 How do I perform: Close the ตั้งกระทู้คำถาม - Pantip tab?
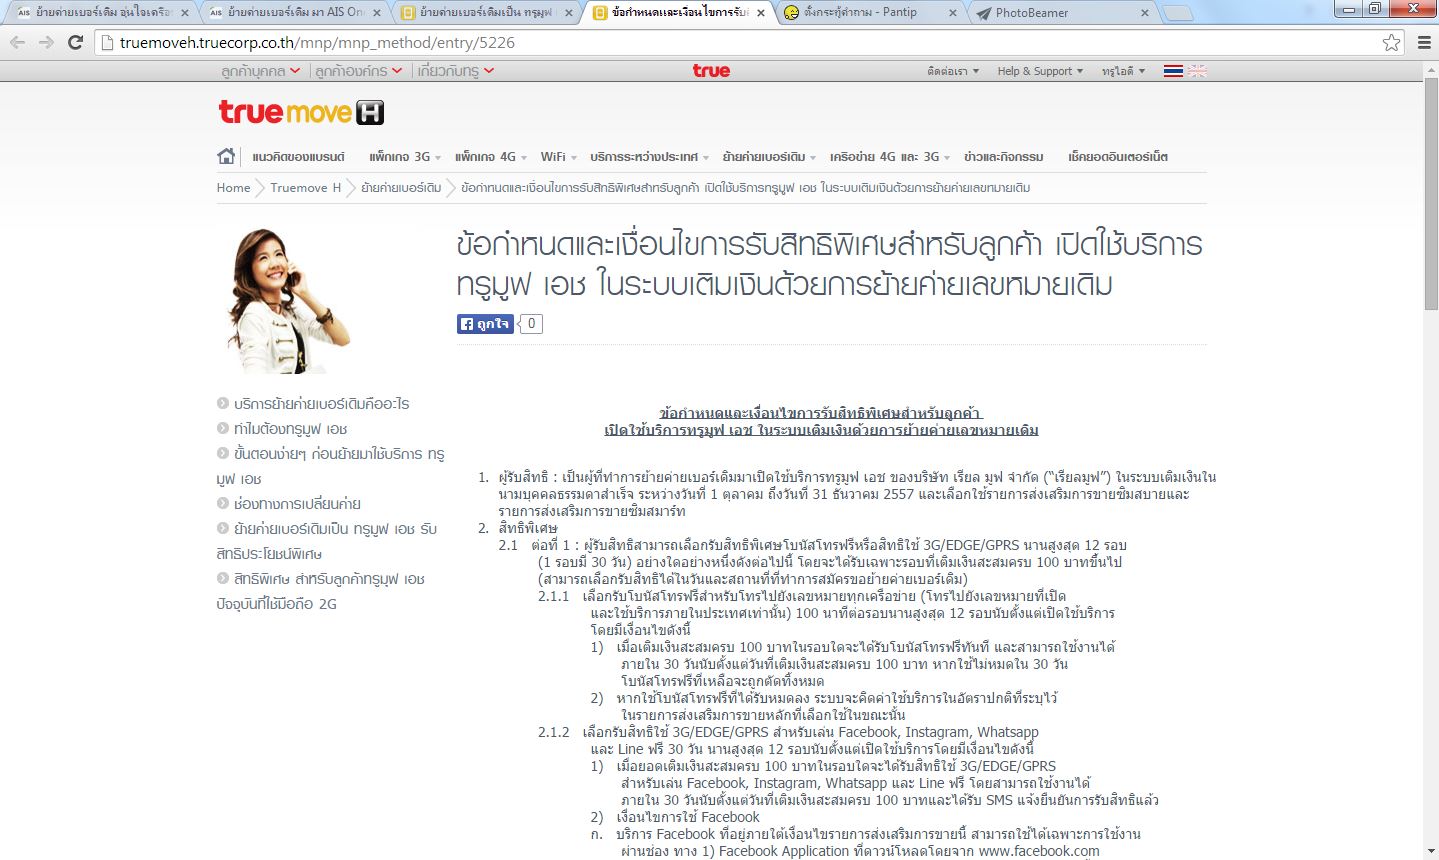pyautogui.click(x=952, y=13)
